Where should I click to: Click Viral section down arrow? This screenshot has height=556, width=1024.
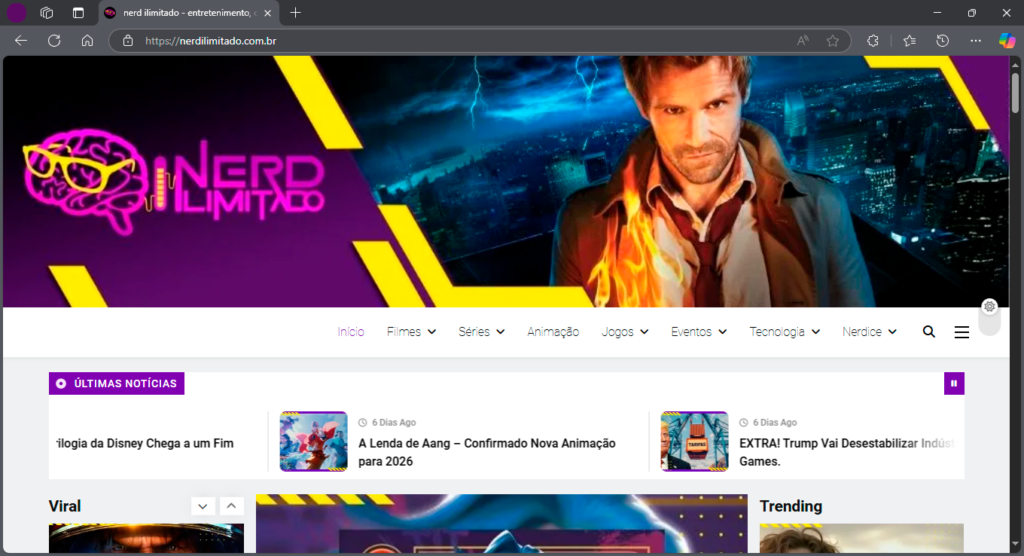pos(202,506)
